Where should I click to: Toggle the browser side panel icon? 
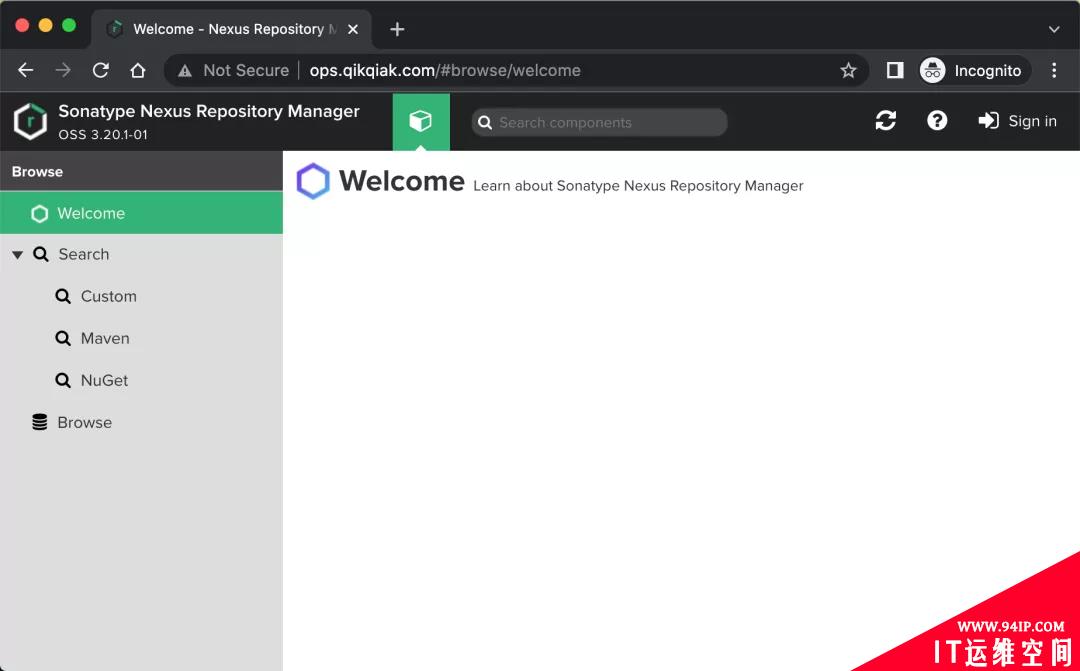pyautogui.click(x=895, y=70)
